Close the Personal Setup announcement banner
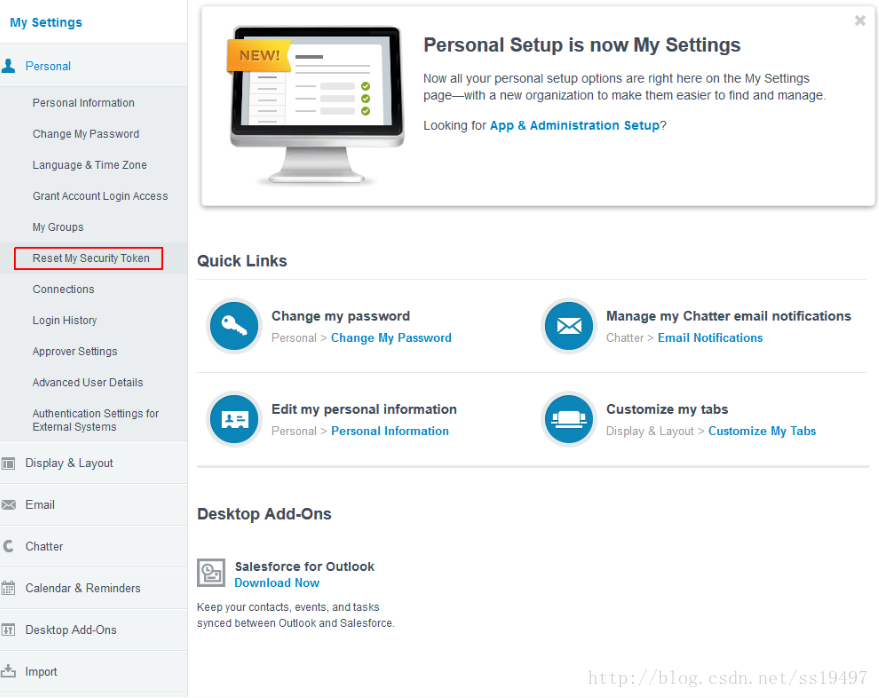Viewport: 879px width, 698px height. 860,21
